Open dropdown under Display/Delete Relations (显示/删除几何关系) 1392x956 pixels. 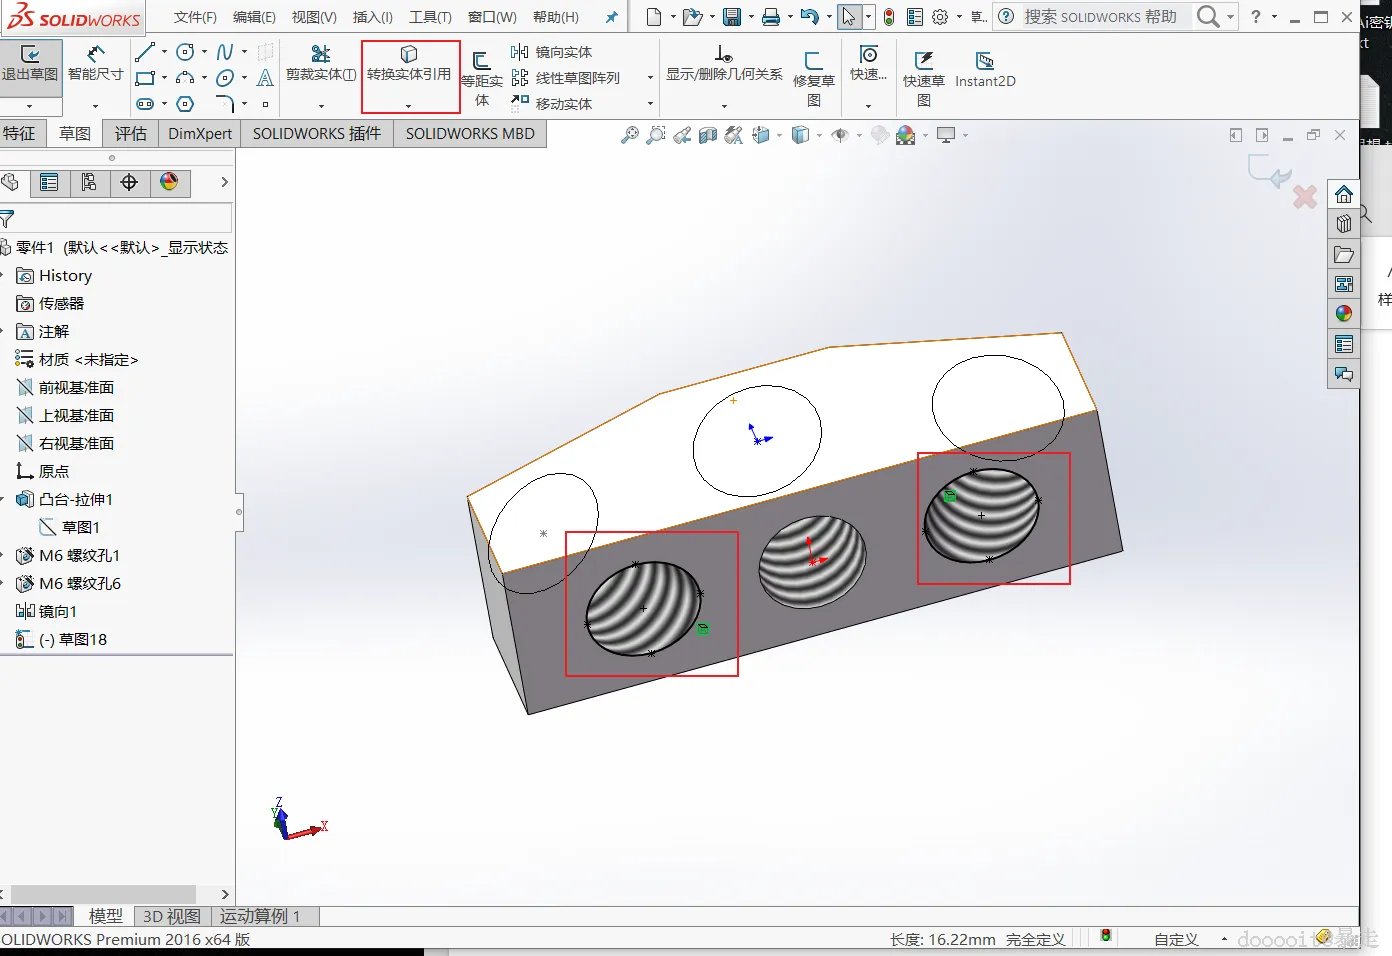click(x=724, y=105)
